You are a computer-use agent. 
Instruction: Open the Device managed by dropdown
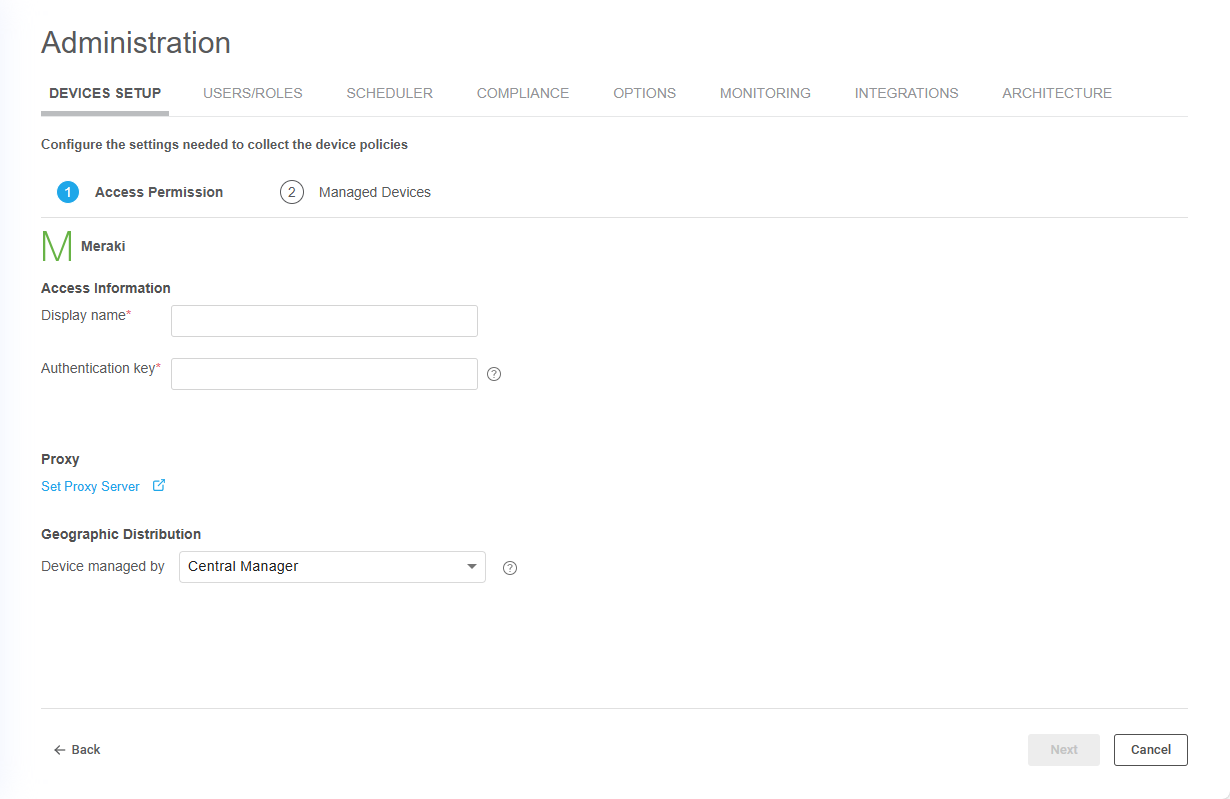(332, 567)
